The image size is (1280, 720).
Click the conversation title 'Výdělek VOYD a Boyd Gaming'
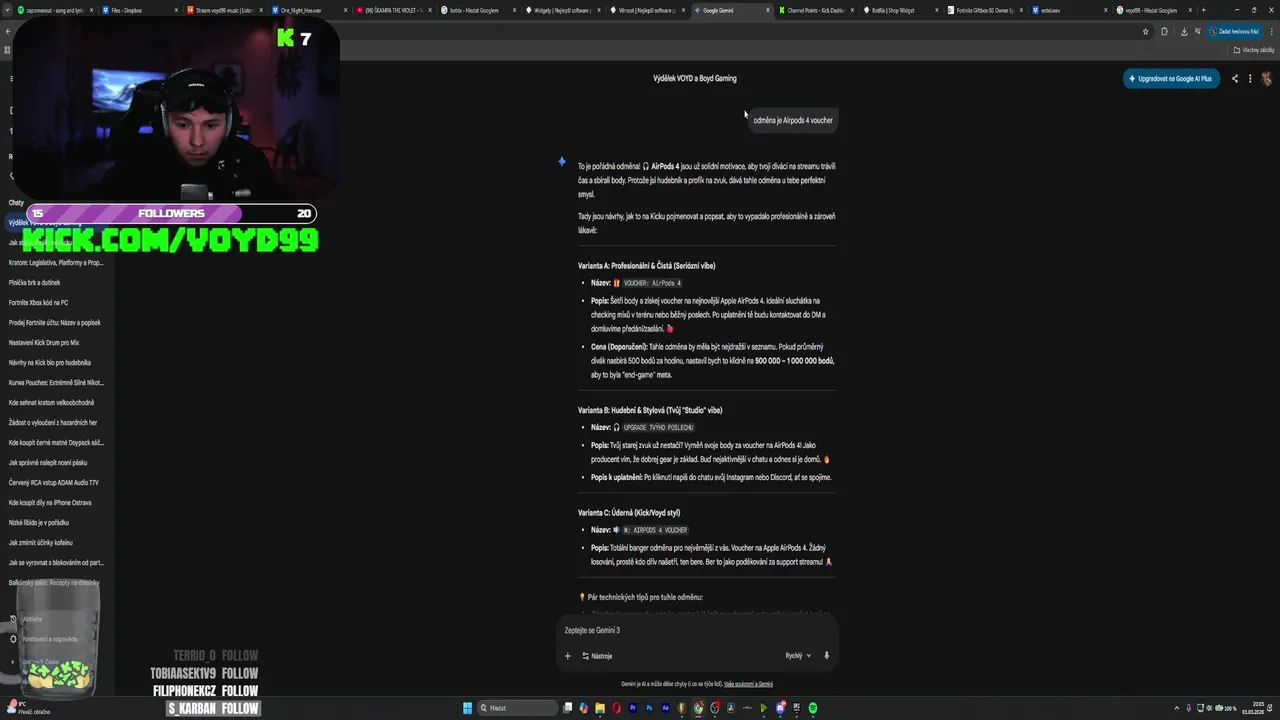[695, 78]
